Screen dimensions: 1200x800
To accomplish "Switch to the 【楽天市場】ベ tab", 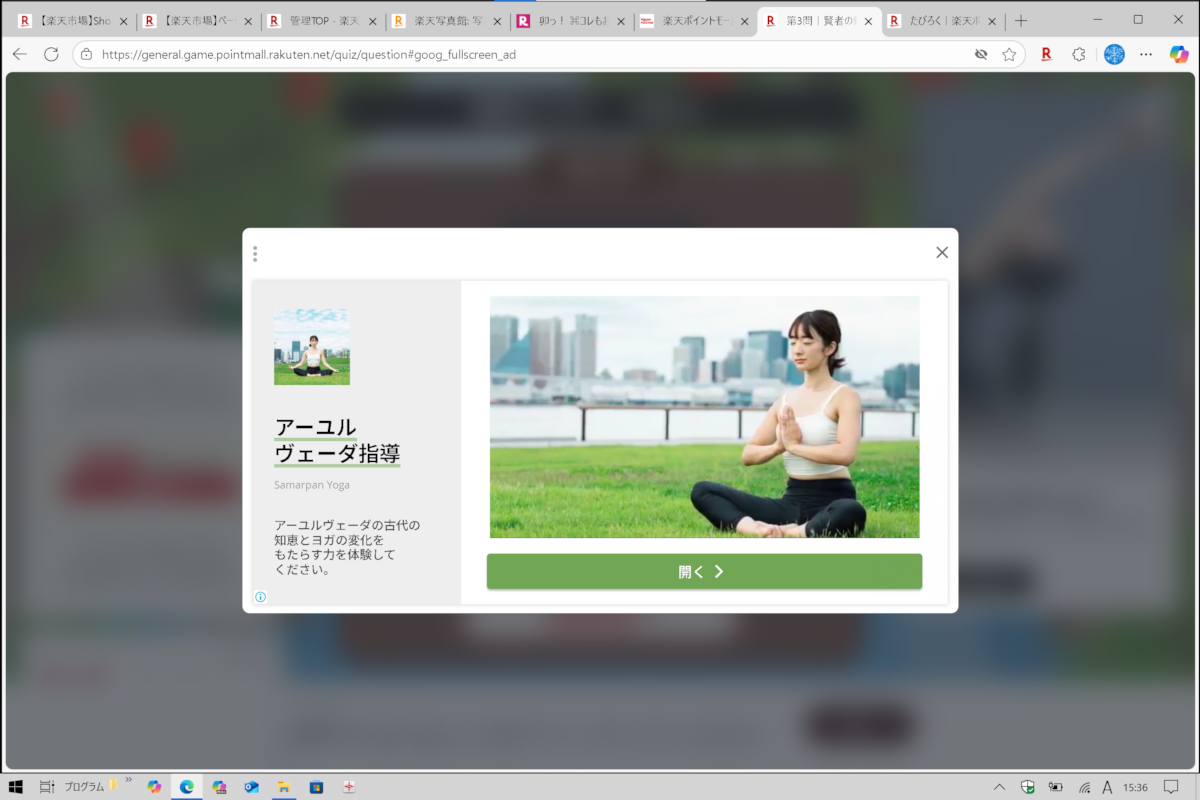I will (198, 21).
